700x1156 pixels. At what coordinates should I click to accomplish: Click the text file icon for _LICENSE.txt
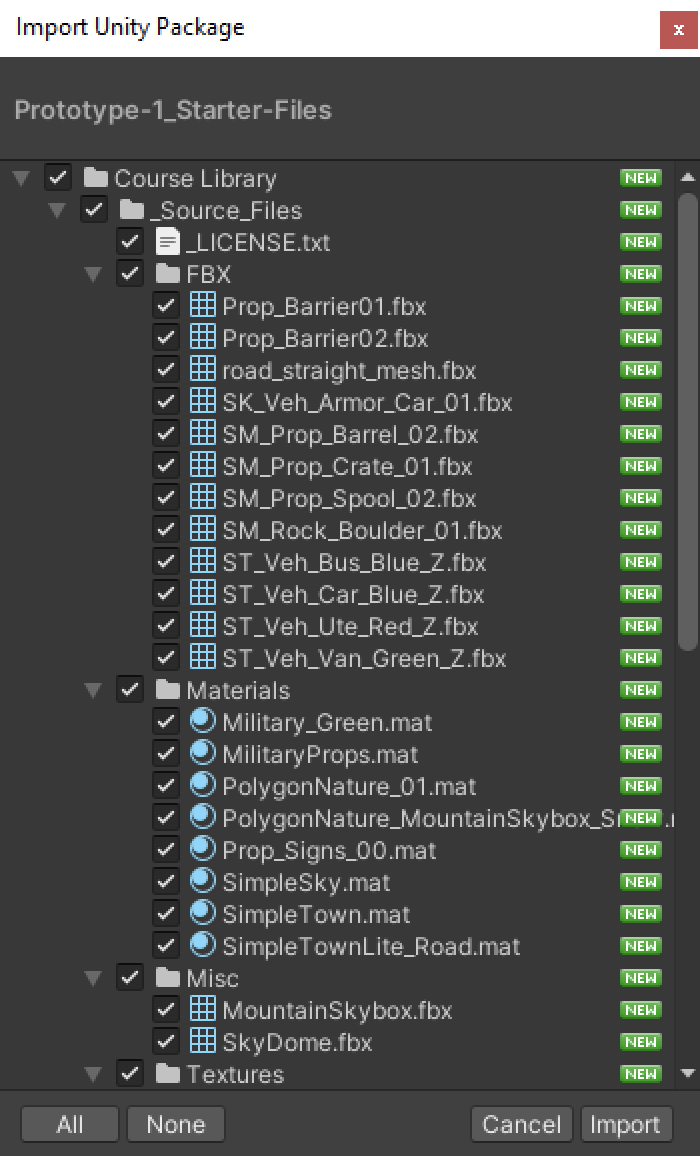[167, 242]
